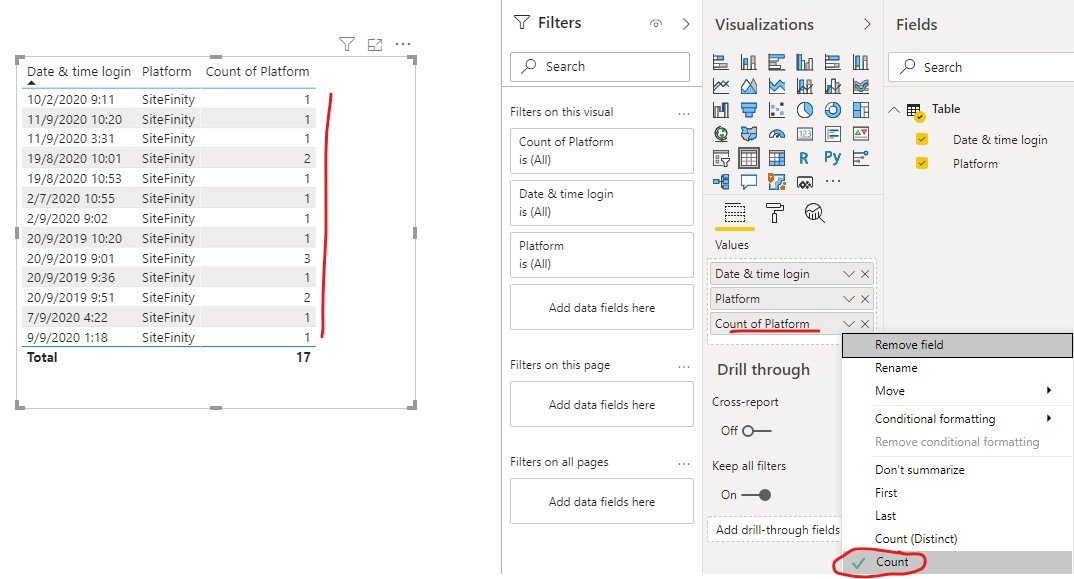Select the R script visual

coord(804,158)
